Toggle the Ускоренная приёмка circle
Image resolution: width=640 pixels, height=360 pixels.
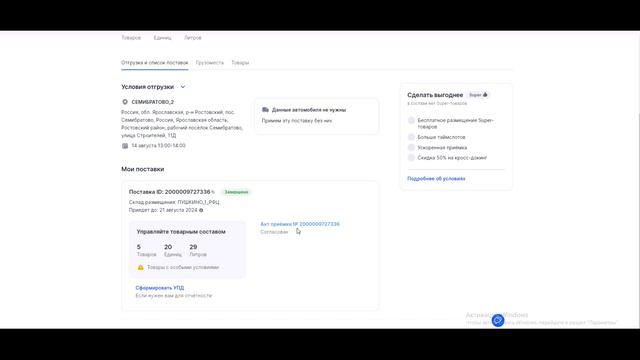click(x=411, y=147)
